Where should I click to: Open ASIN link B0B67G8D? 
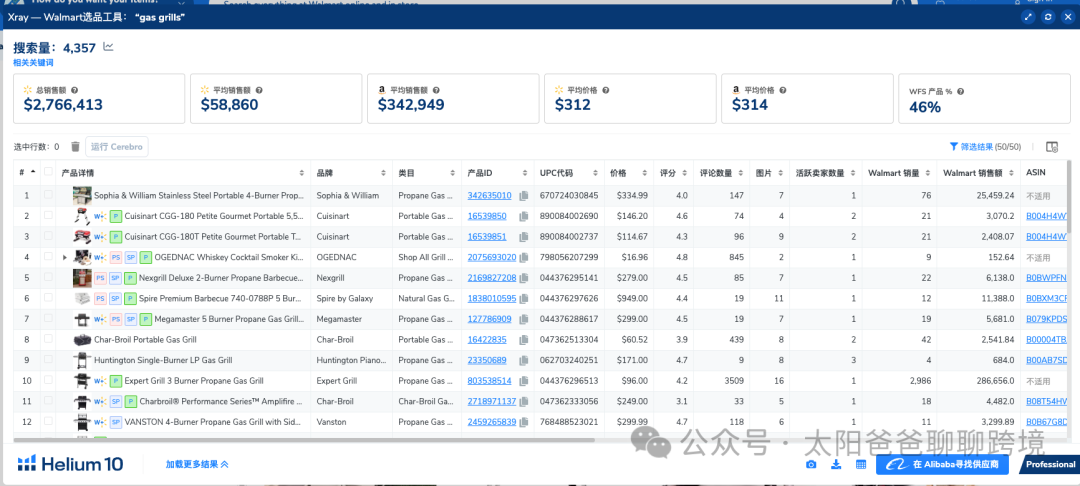1047,422
